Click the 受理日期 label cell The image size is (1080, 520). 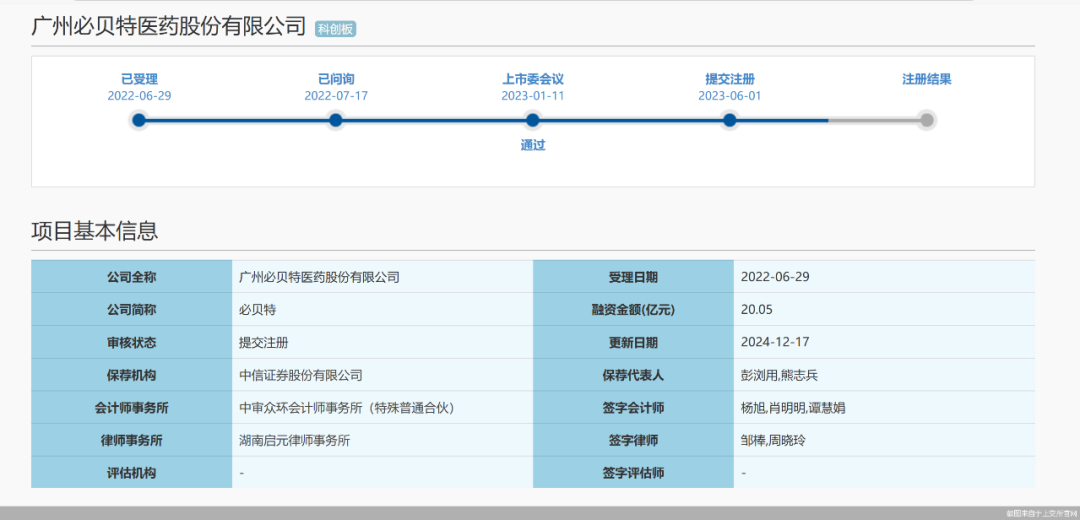coord(634,278)
